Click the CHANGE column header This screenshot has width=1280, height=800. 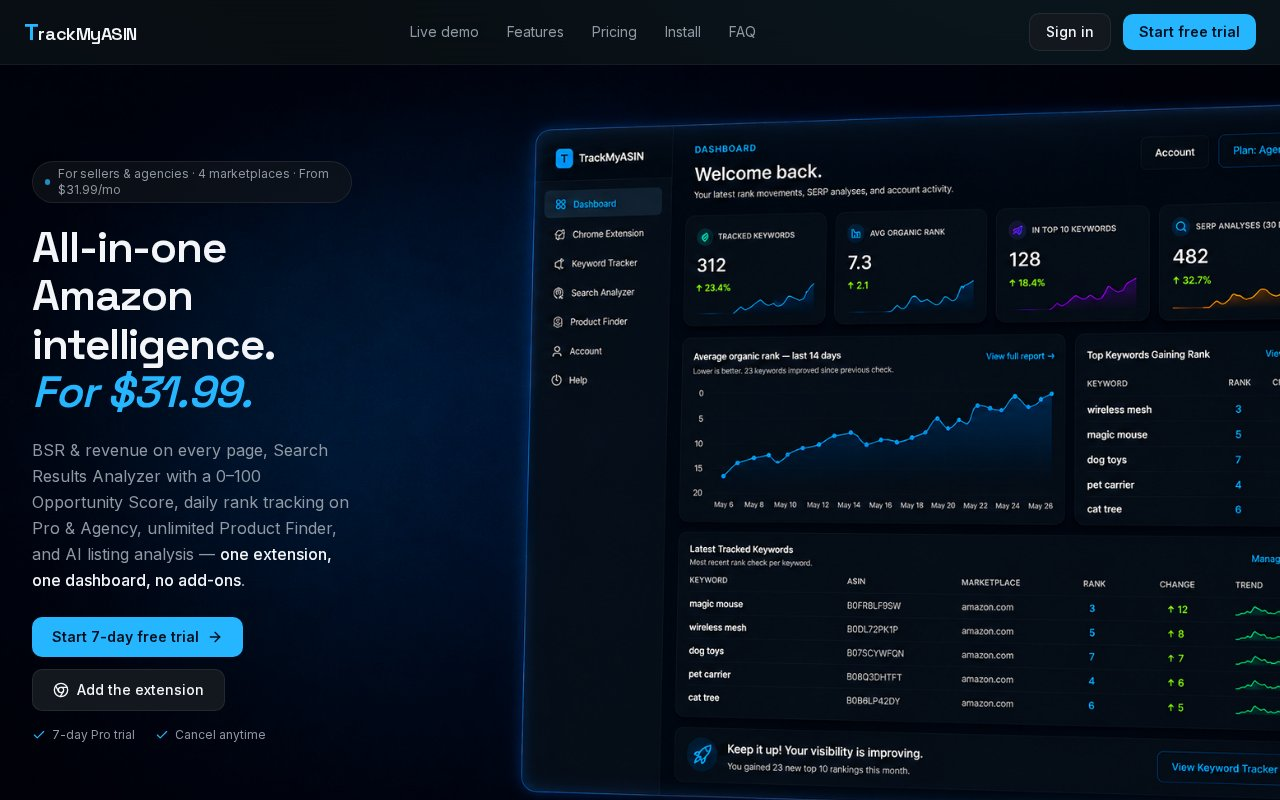click(x=1177, y=585)
